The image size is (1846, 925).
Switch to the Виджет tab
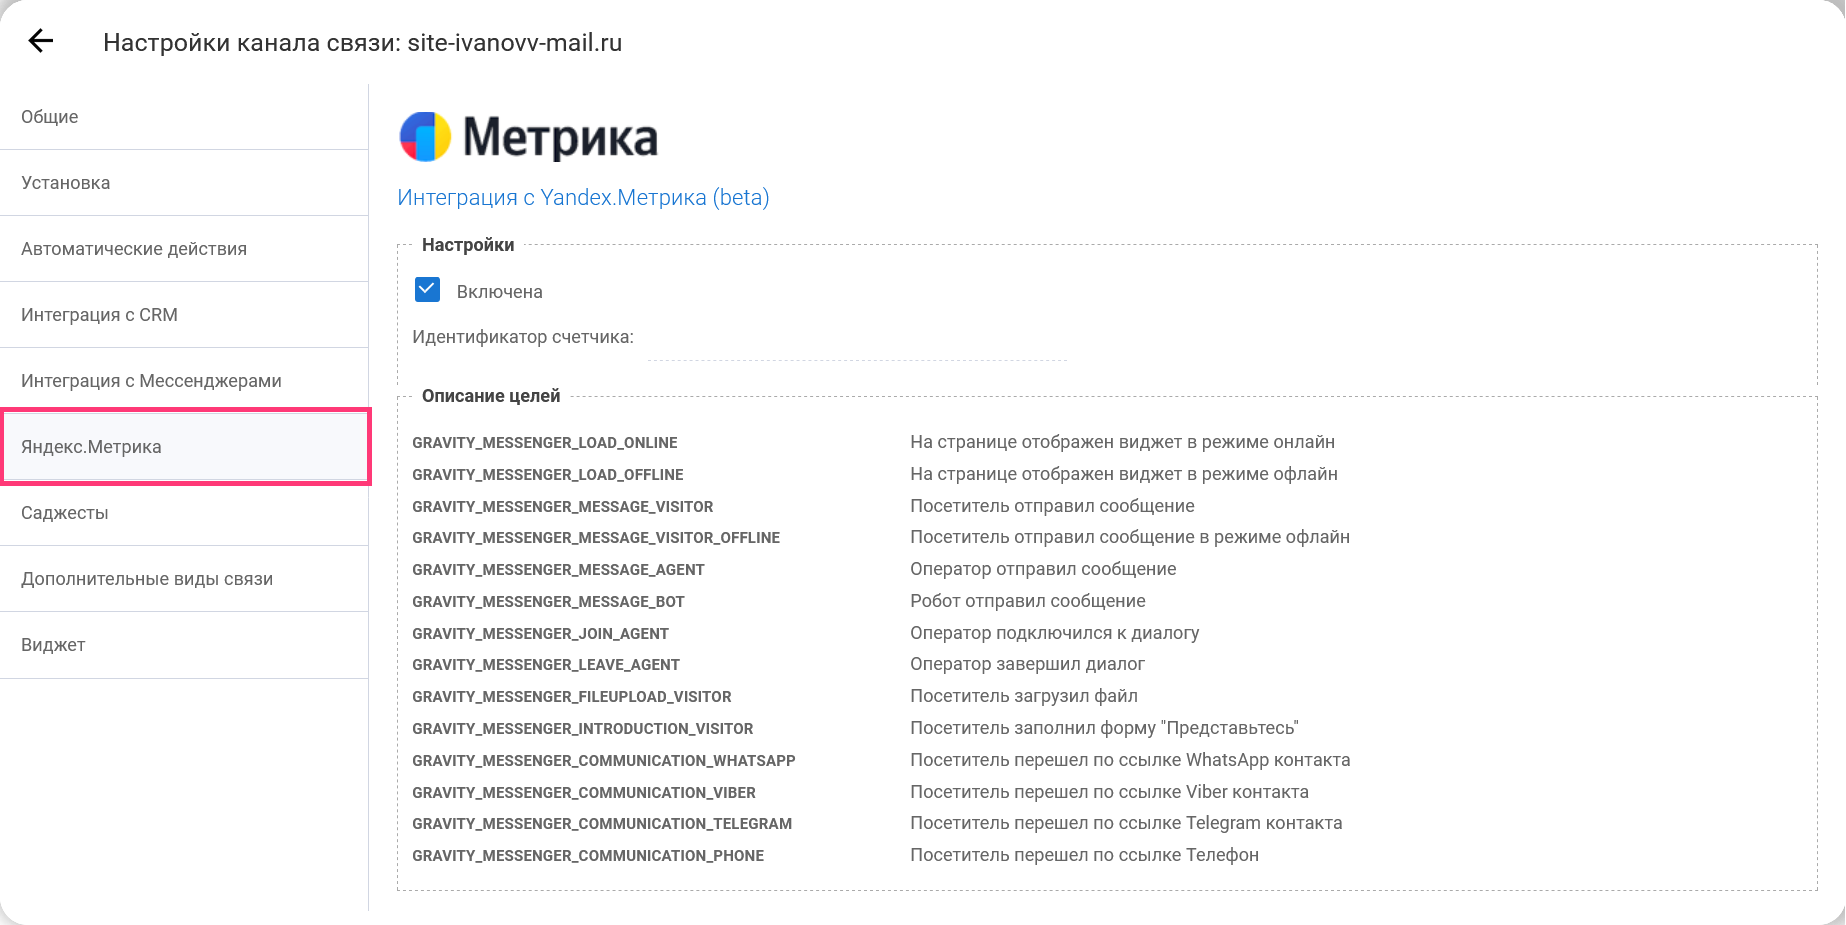point(53,645)
